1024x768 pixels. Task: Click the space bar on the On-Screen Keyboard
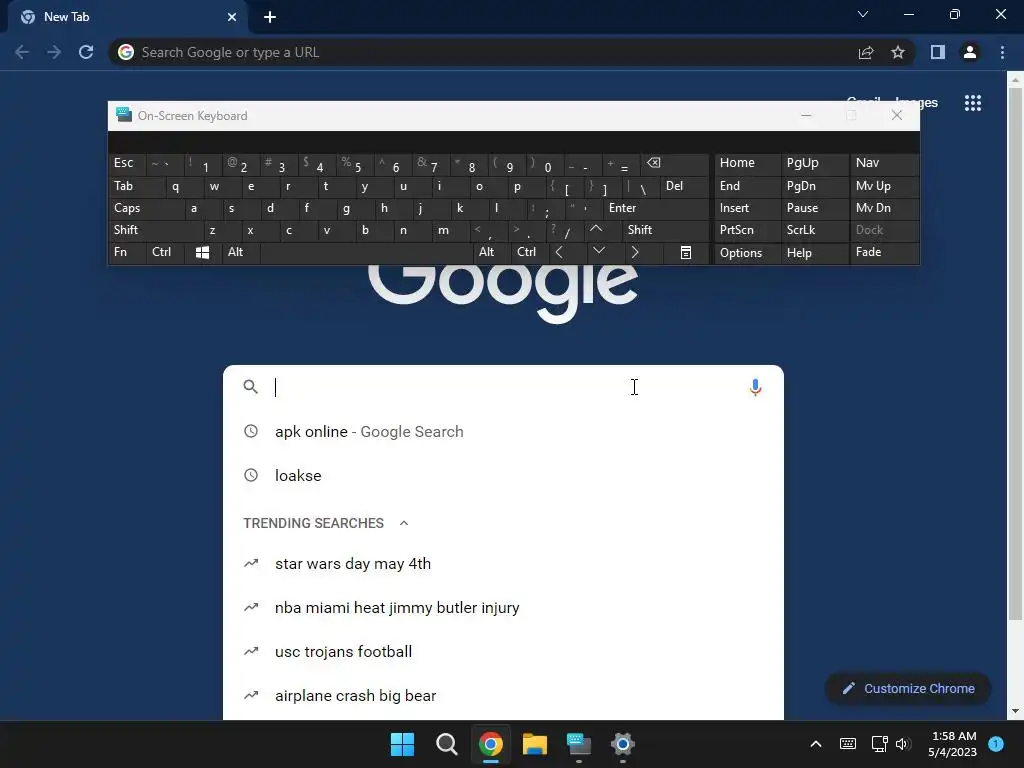click(x=366, y=252)
